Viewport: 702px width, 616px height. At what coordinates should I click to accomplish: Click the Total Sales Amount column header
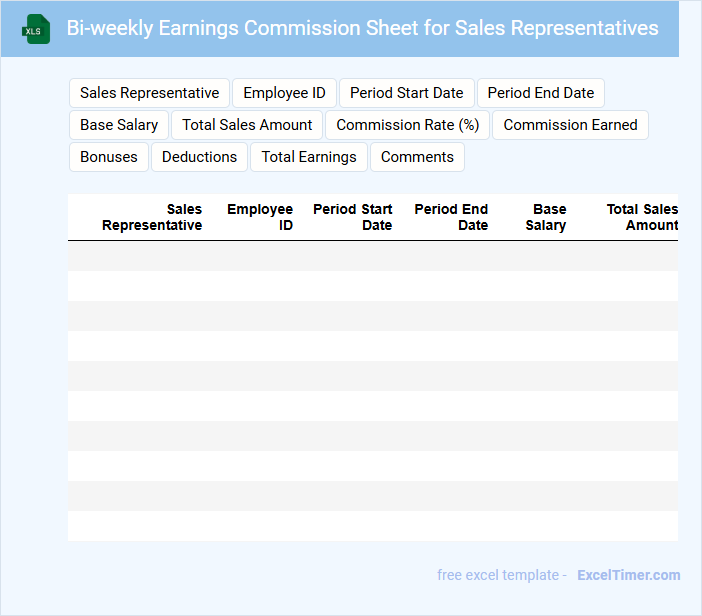coord(642,217)
